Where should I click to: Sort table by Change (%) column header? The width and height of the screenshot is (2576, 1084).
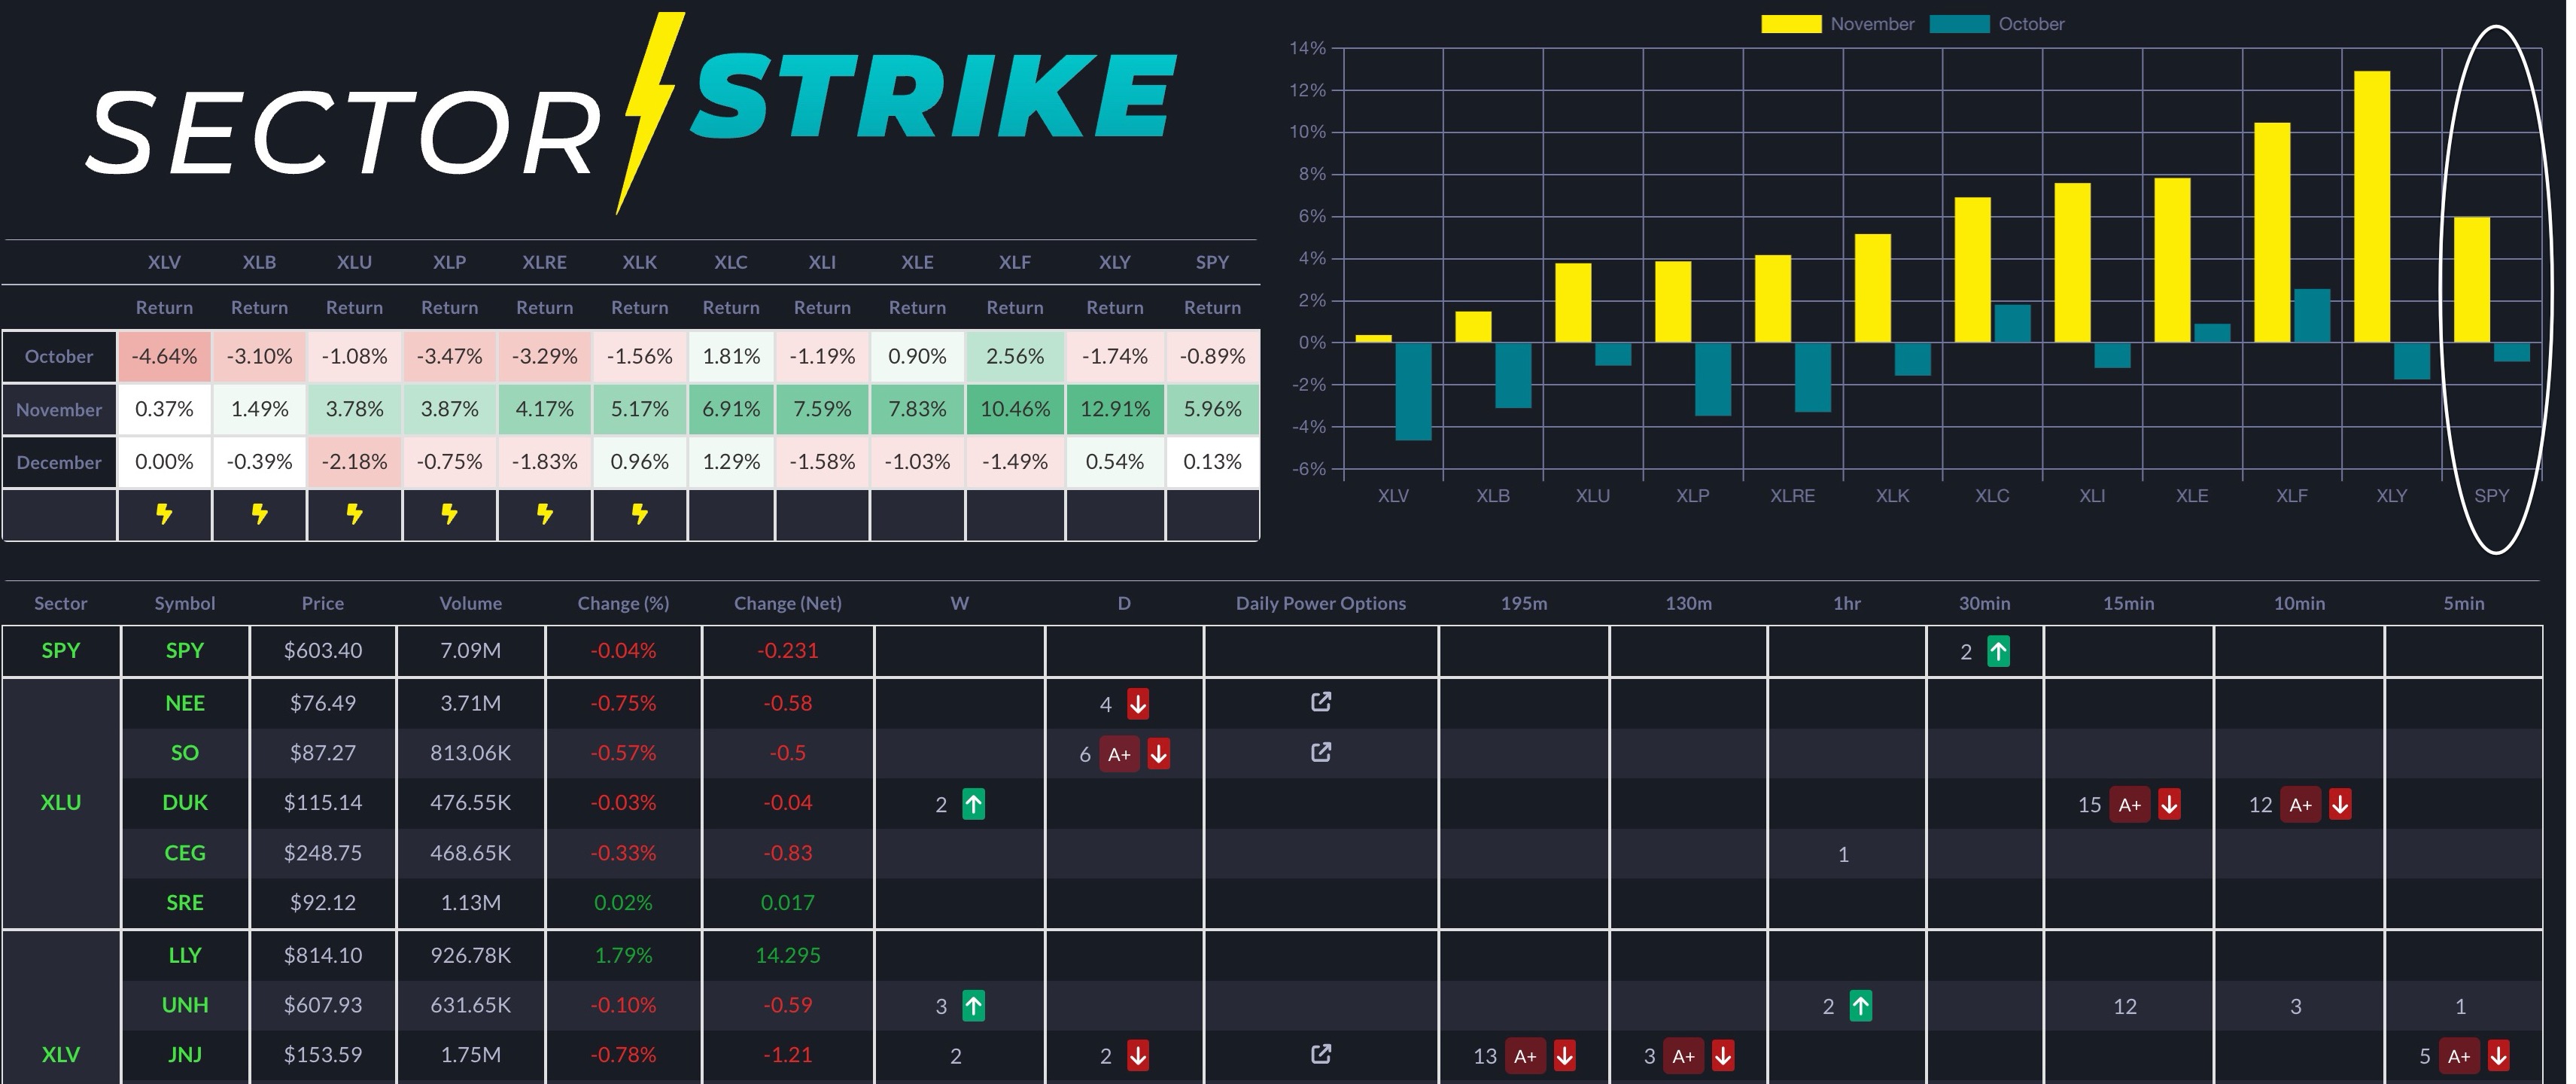[623, 603]
